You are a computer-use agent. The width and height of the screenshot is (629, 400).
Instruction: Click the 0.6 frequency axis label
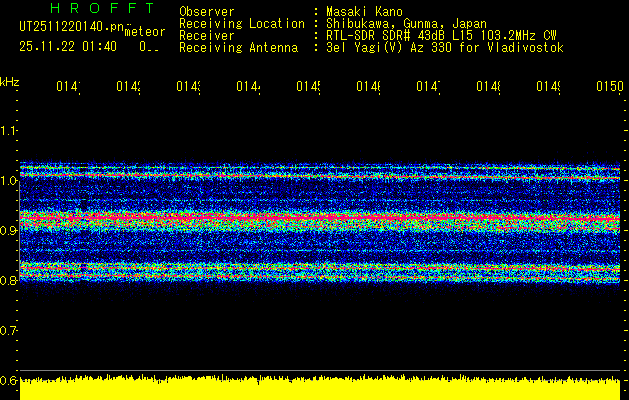[x=9, y=380]
